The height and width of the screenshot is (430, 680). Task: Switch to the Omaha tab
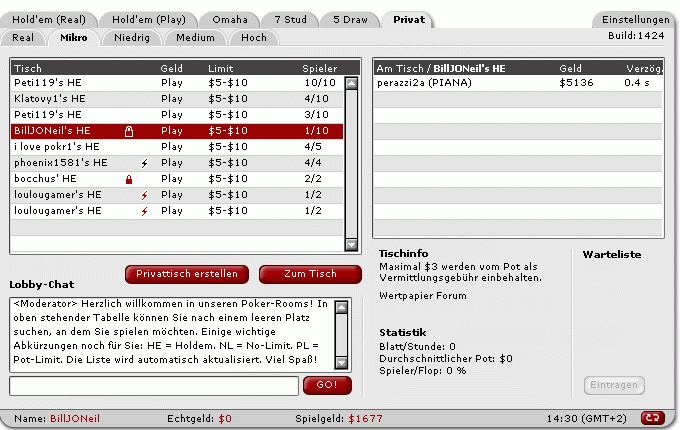click(230, 20)
